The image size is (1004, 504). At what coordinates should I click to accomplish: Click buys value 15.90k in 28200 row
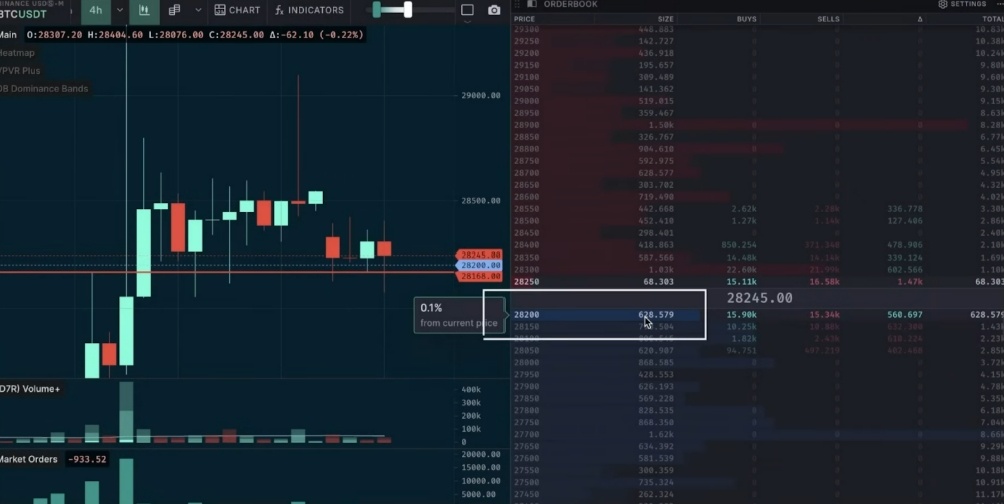pyautogui.click(x=741, y=314)
